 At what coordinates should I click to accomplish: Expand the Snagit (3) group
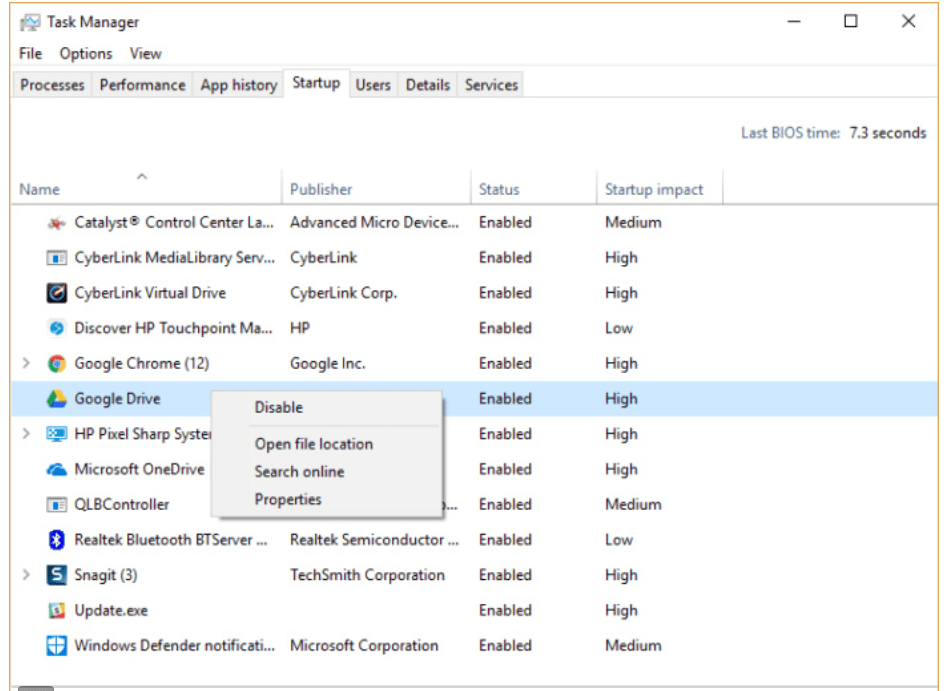pyautogui.click(x=26, y=574)
